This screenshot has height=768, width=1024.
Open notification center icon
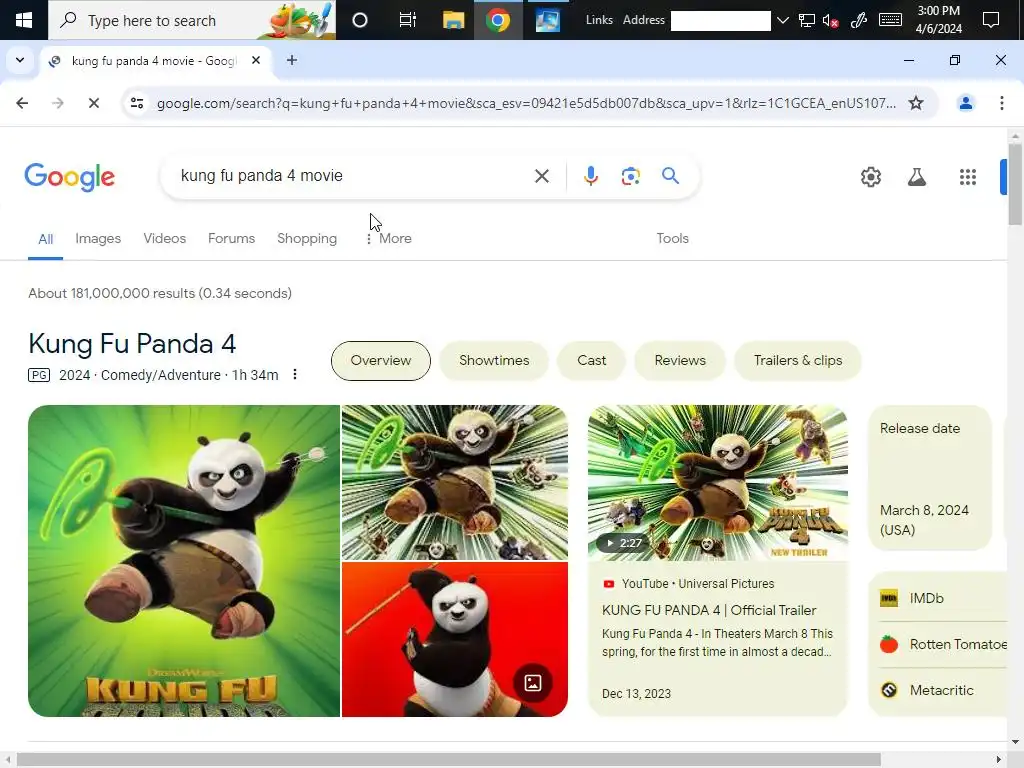(991, 20)
